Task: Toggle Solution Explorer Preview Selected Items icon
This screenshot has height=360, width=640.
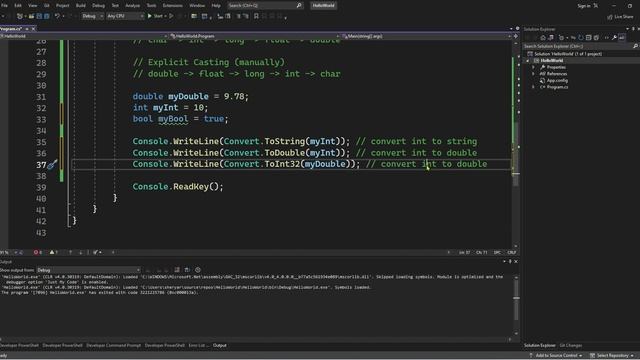Action: point(622,38)
